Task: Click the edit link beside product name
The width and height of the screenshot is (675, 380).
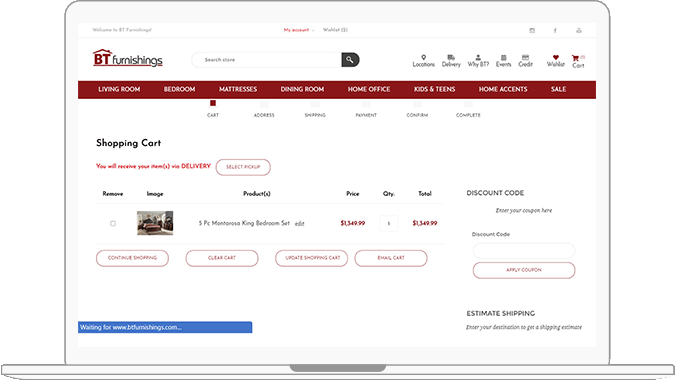Action: (300, 223)
